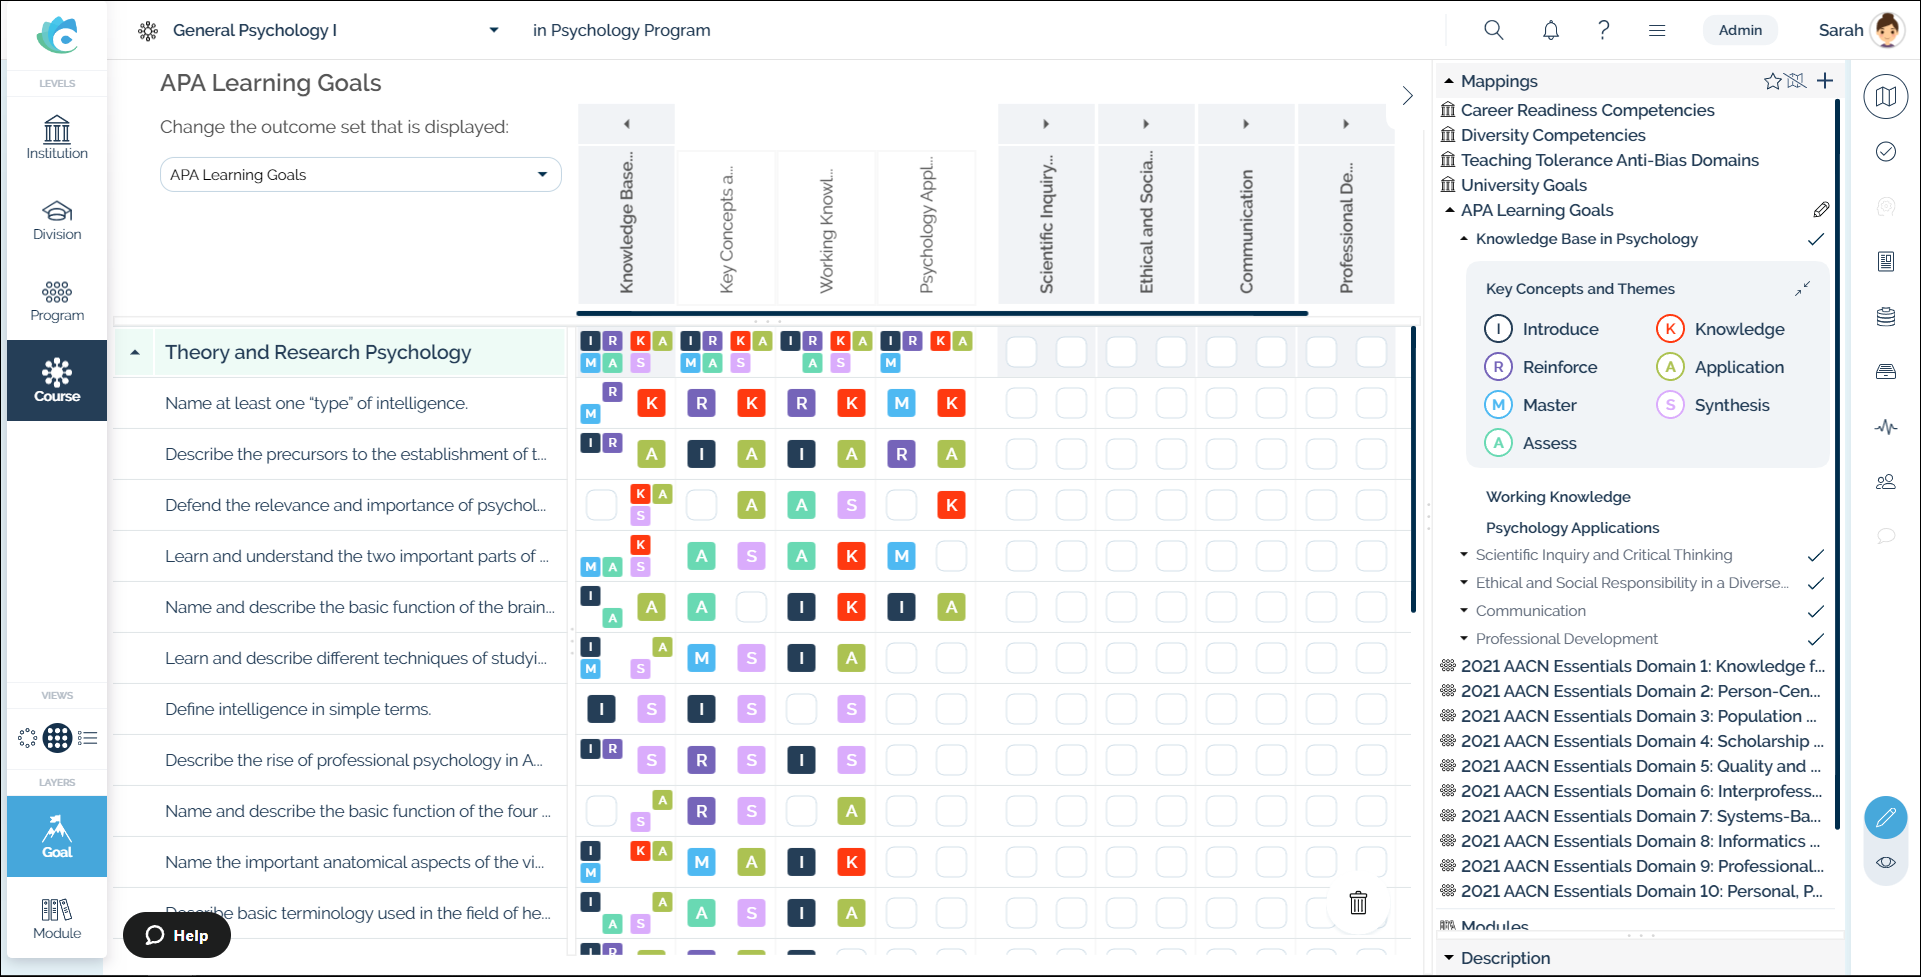This screenshot has height=977, width=1921.
Task: Click the Help chat button
Action: click(x=177, y=935)
